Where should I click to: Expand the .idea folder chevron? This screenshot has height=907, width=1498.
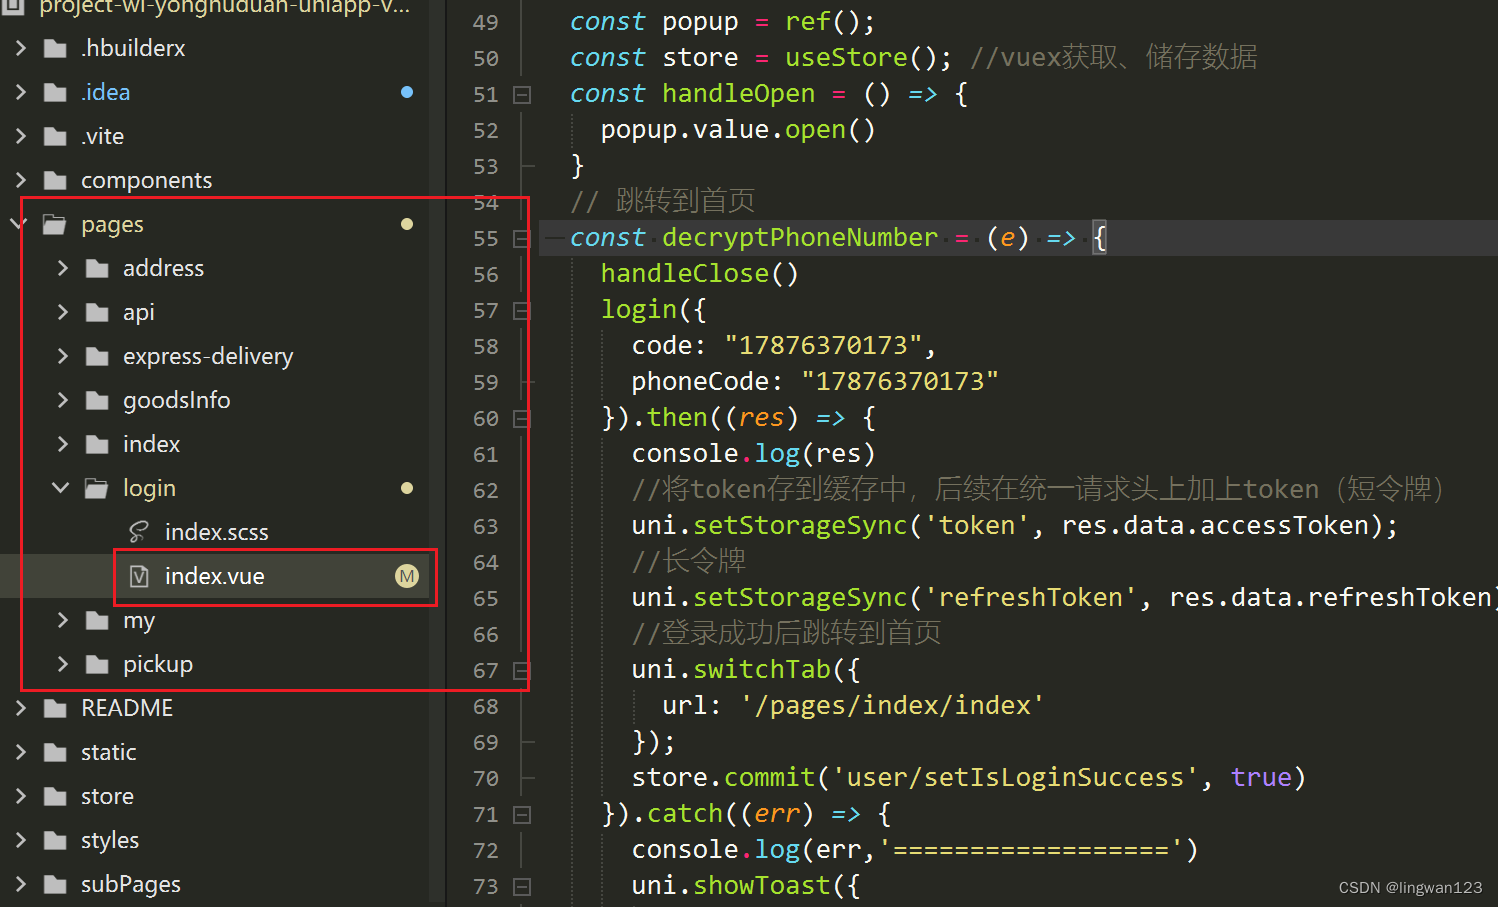[x=20, y=92]
